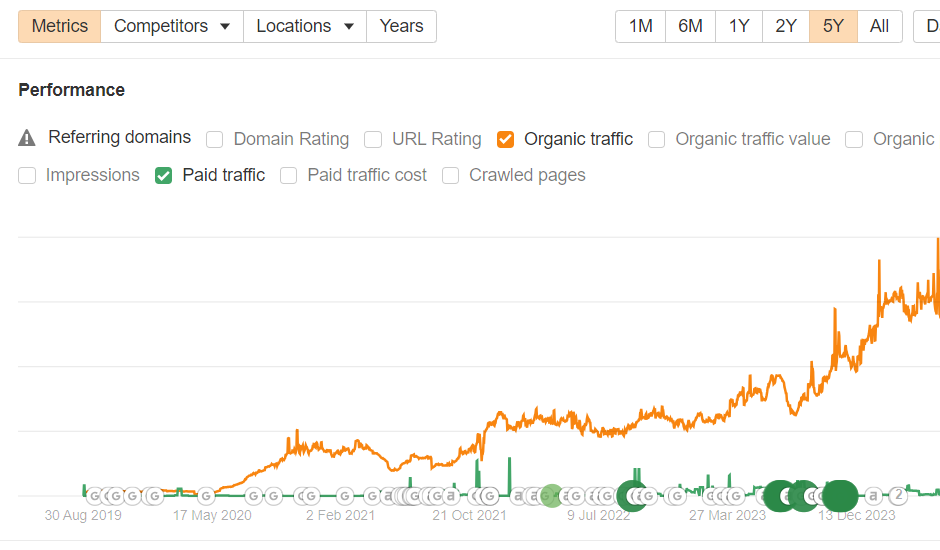This screenshot has height=550, width=940.
Task: Click the numbered '2' marker on timeline
Action: tap(898, 495)
